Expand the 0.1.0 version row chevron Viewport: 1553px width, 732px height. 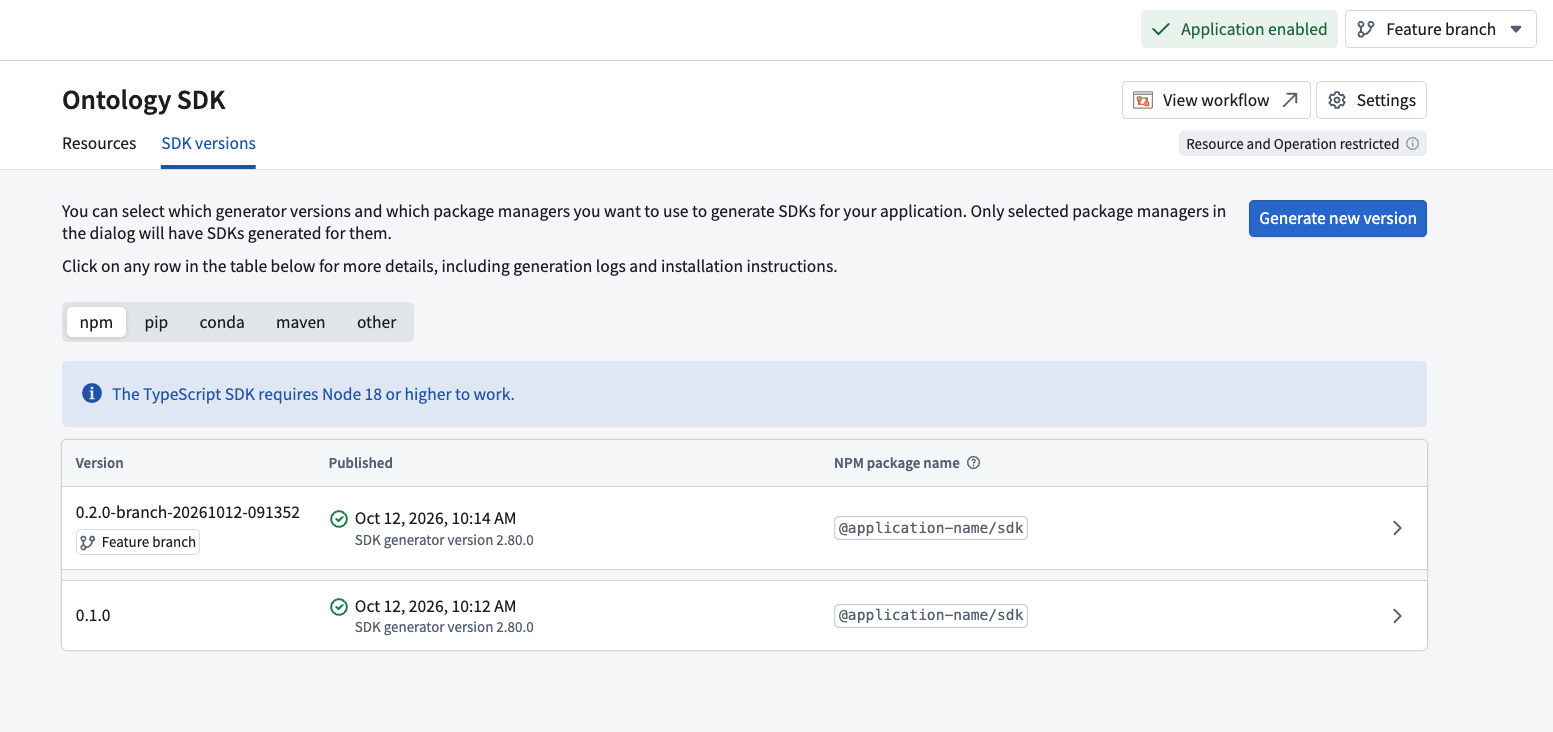point(1398,616)
